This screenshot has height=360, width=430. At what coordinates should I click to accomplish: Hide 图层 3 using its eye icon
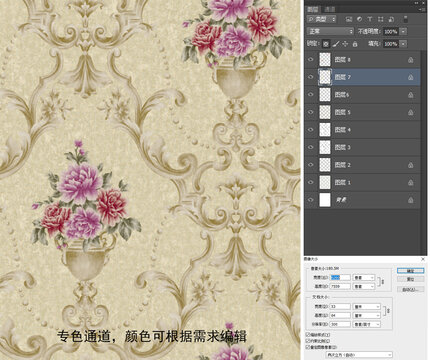(x=311, y=147)
